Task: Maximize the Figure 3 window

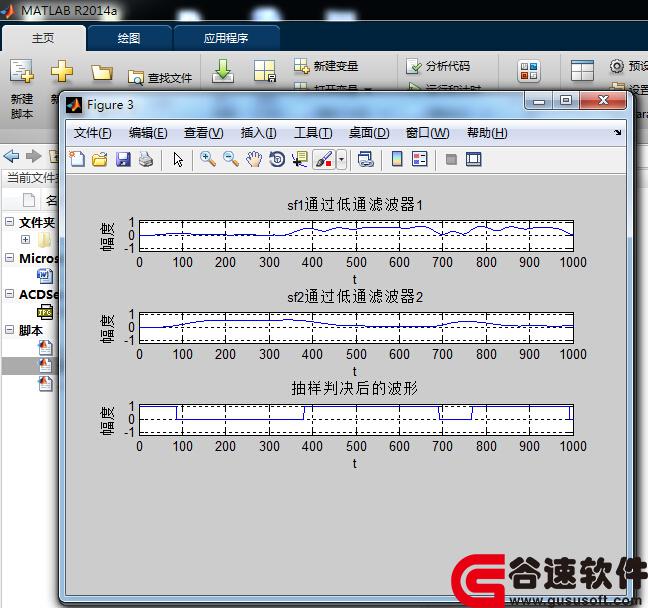Action: click(x=566, y=100)
